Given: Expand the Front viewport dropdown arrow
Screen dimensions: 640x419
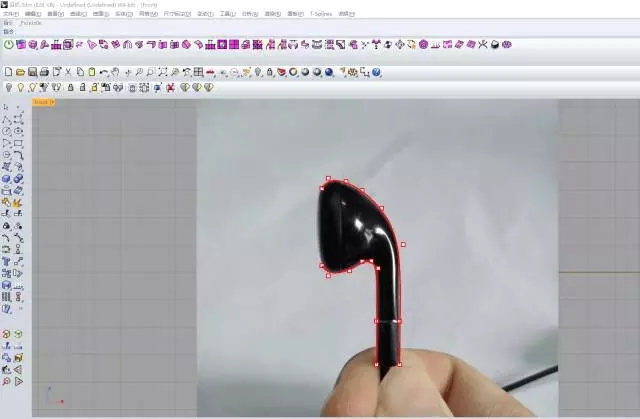Looking at the screenshot, I should tap(52, 102).
